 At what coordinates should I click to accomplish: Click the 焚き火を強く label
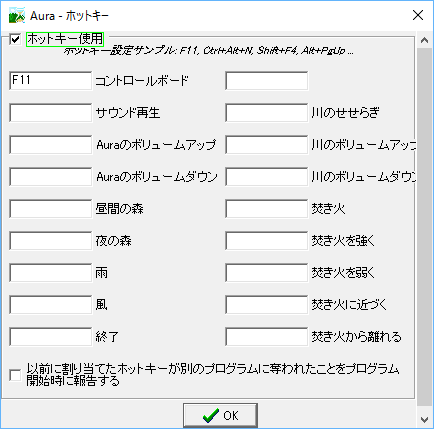(343, 241)
